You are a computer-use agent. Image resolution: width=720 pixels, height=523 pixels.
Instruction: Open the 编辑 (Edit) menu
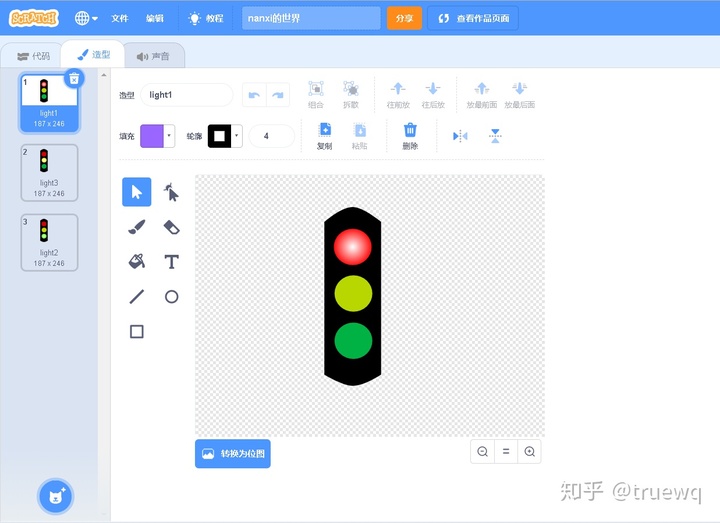(x=155, y=18)
